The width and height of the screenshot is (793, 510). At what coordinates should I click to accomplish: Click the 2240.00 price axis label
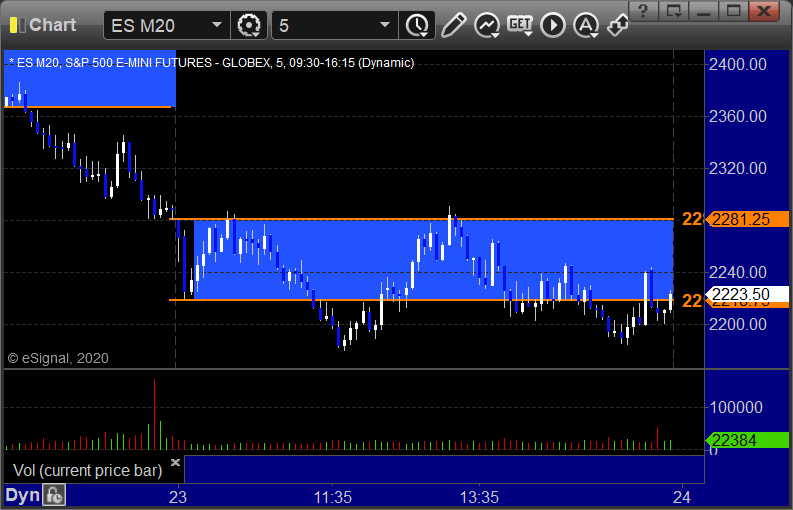coord(737,272)
